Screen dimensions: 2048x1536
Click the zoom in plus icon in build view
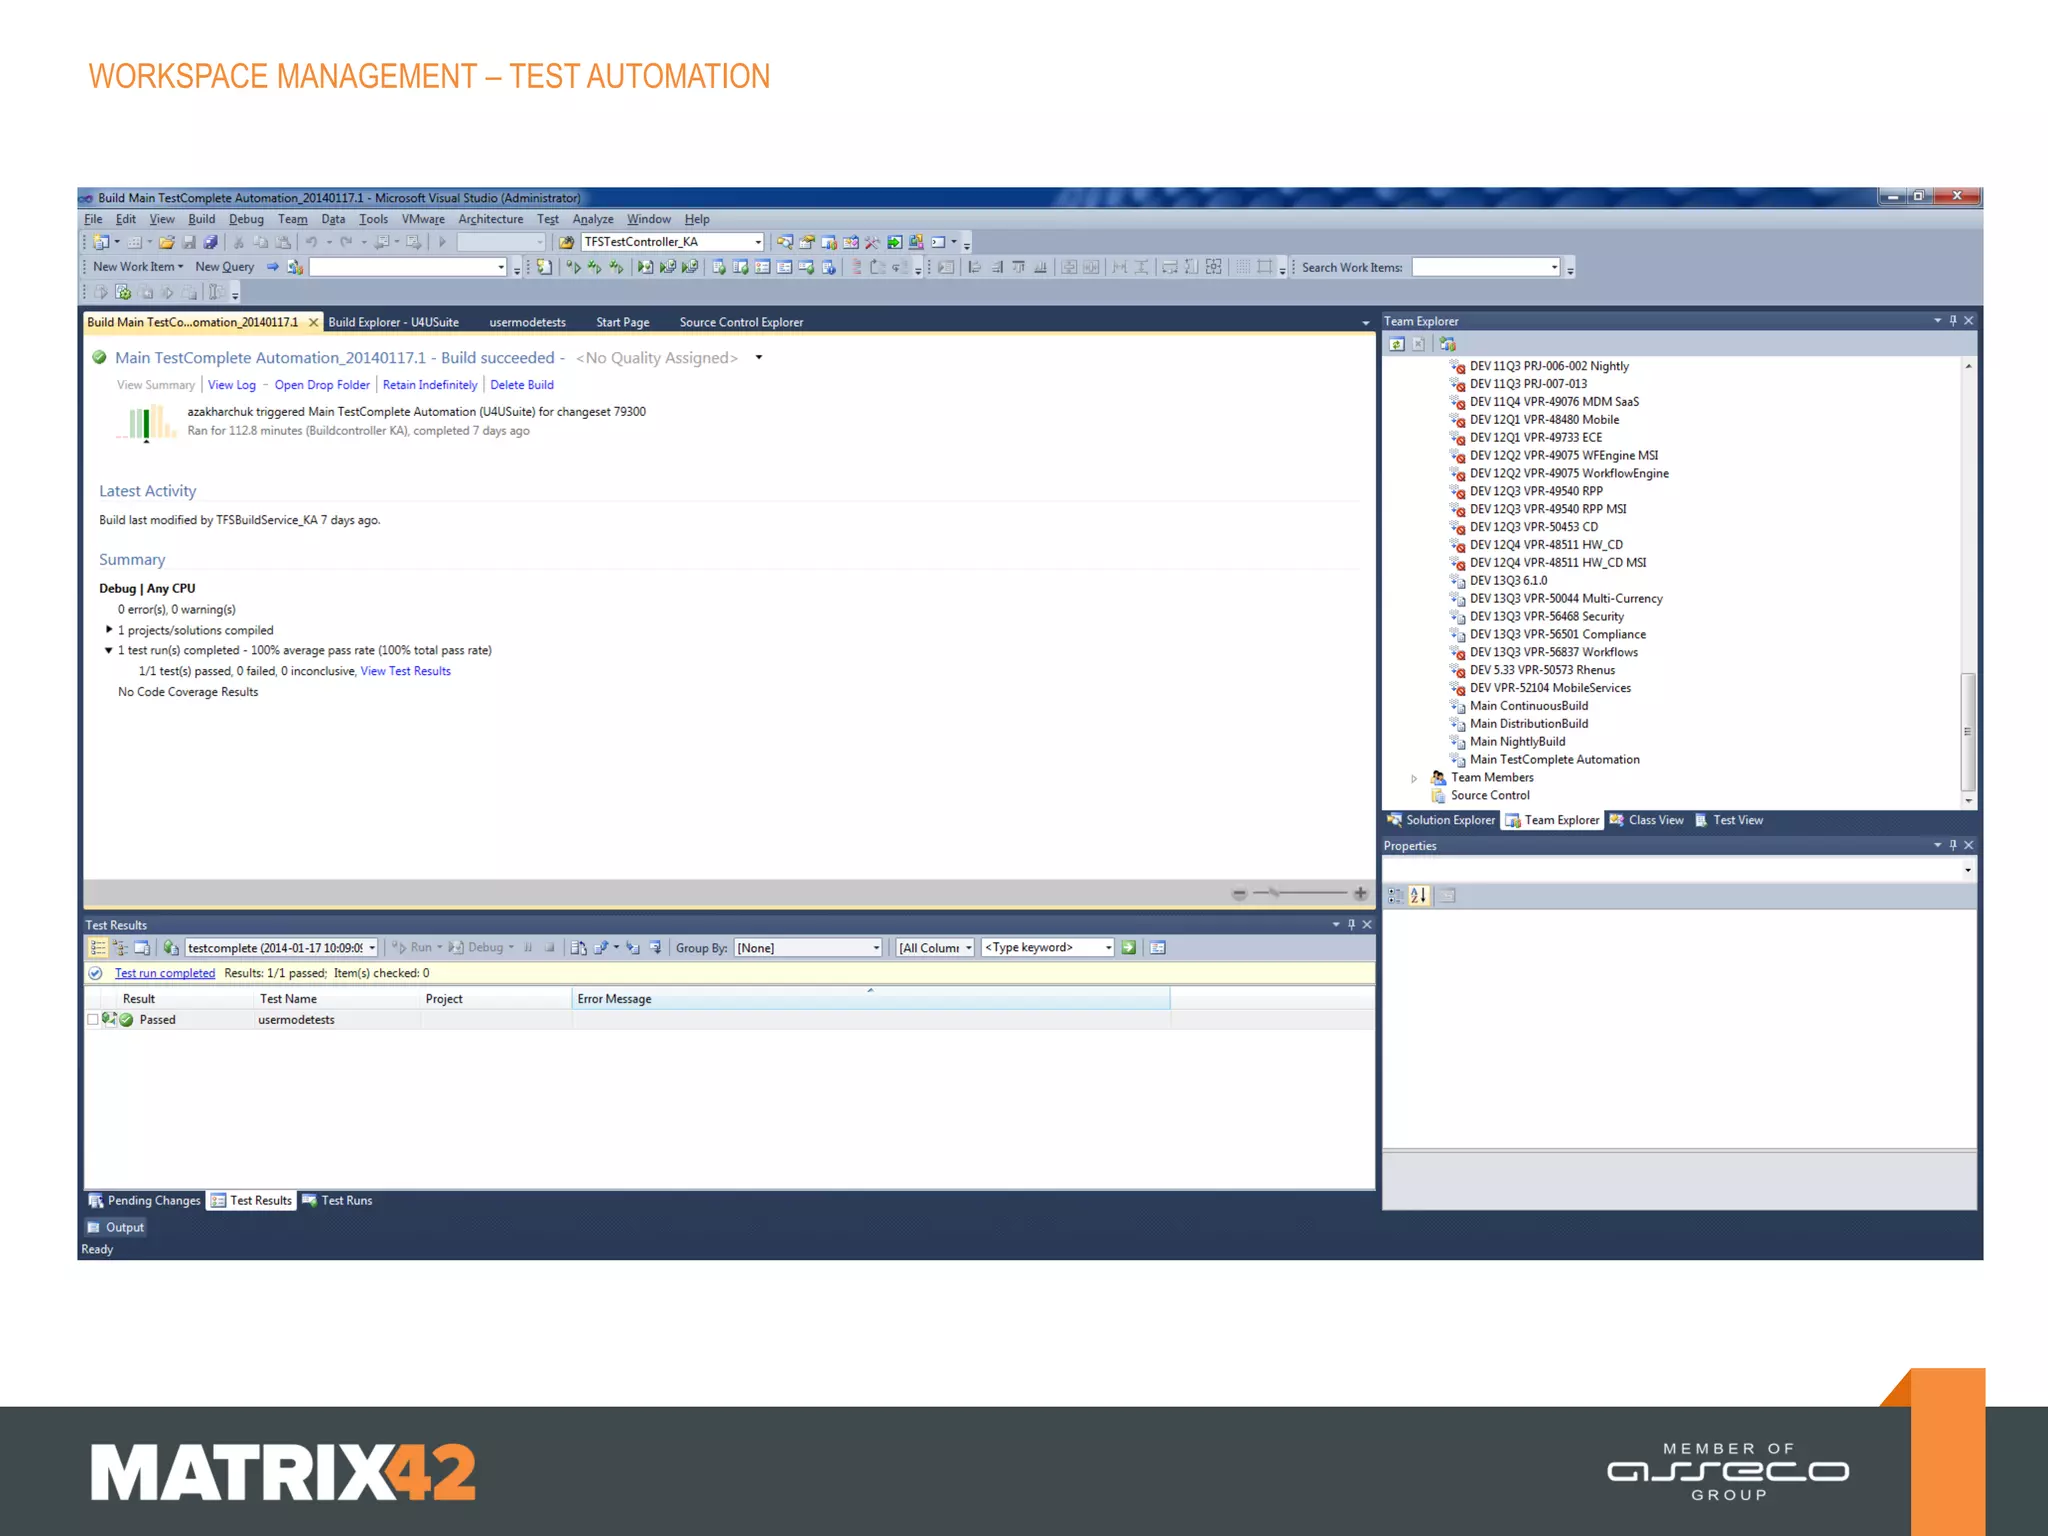point(1360,893)
